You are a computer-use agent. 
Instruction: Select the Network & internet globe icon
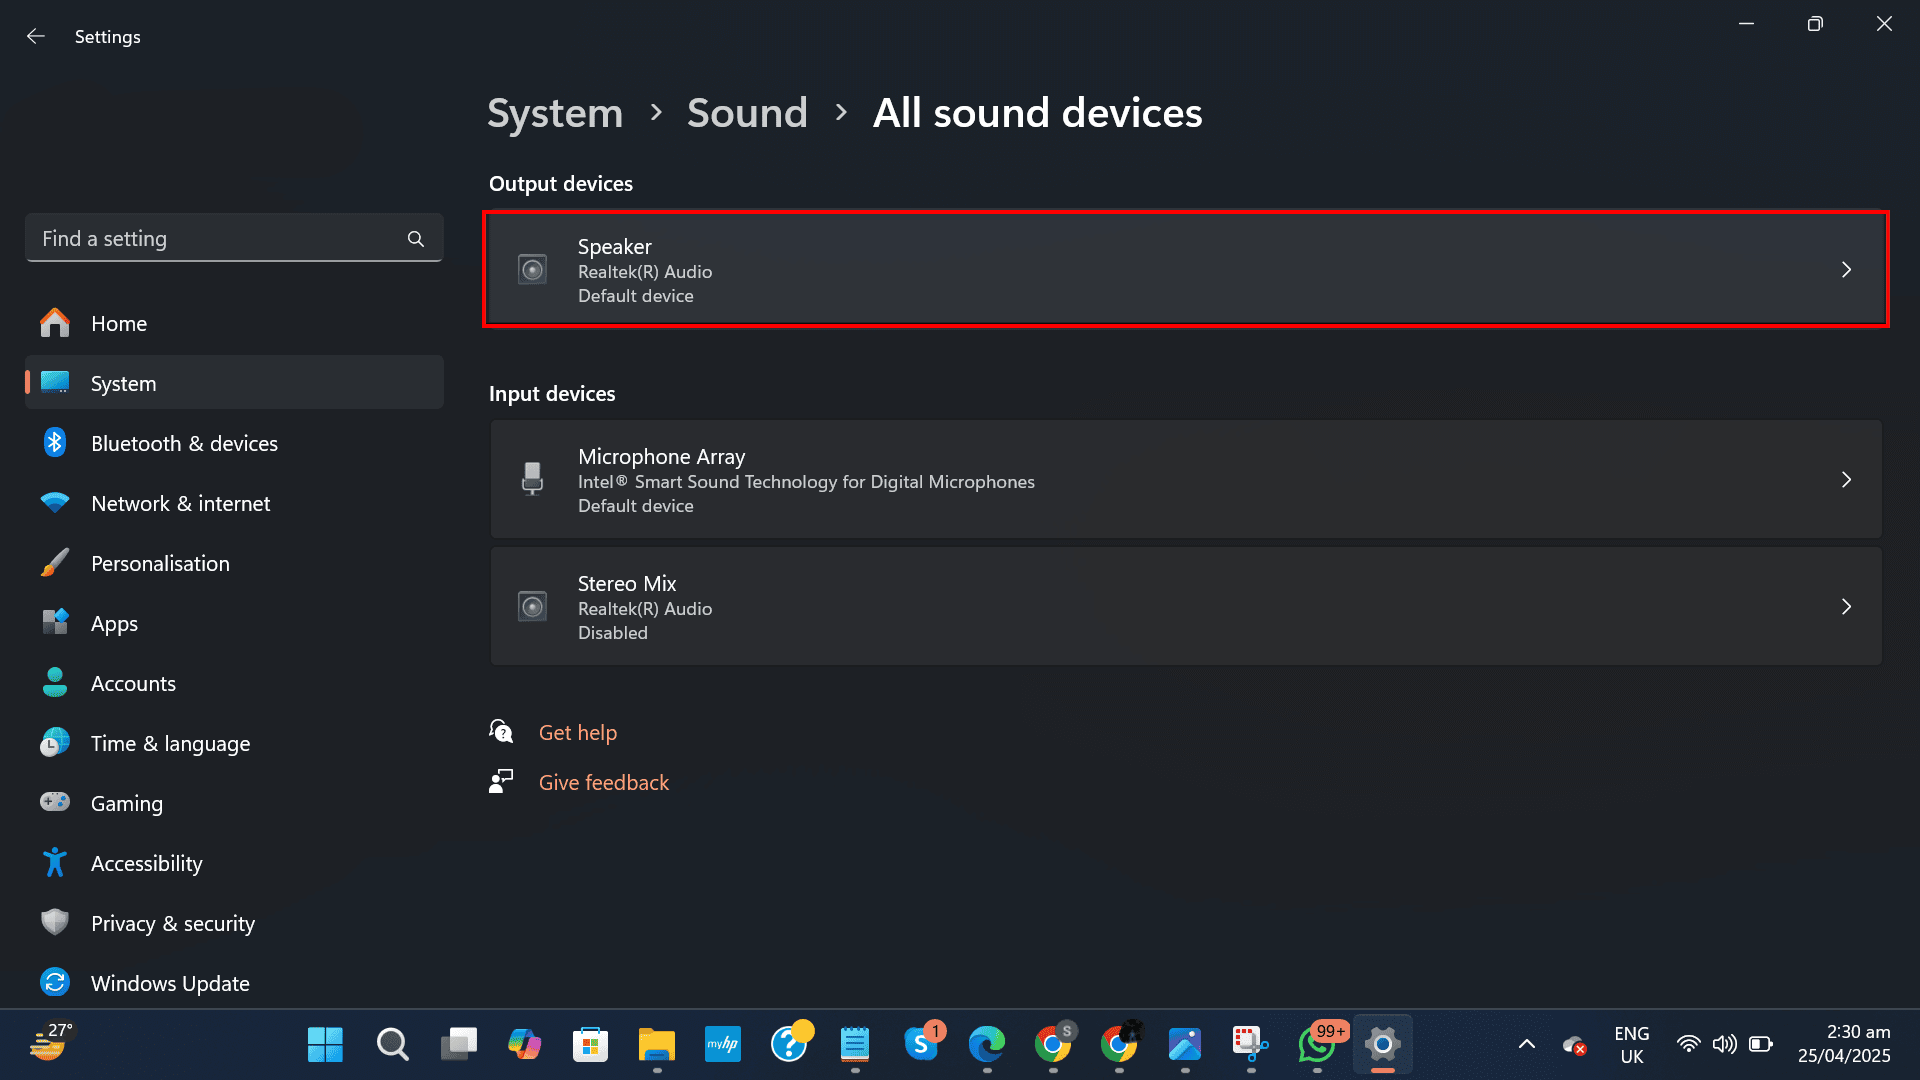coord(55,503)
